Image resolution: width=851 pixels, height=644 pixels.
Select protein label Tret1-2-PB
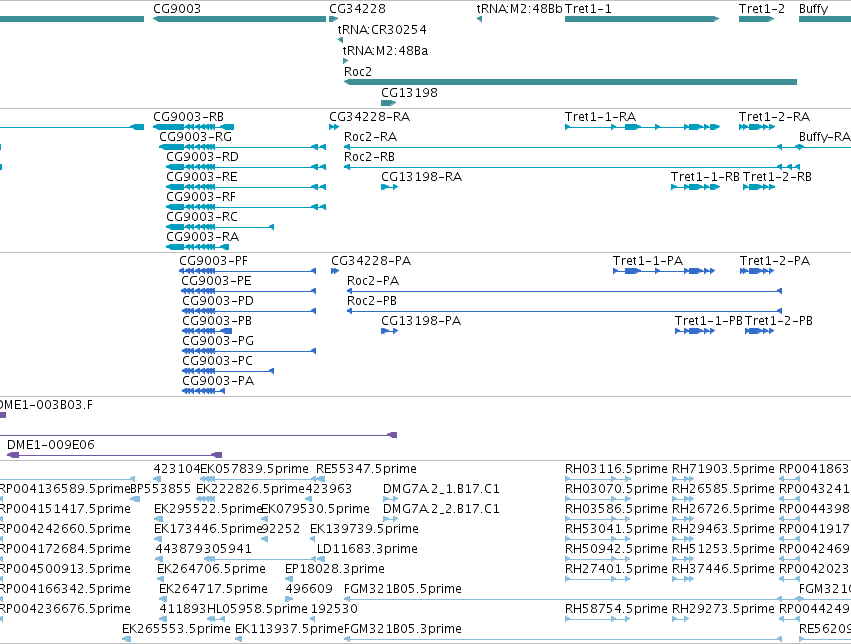tap(779, 321)
